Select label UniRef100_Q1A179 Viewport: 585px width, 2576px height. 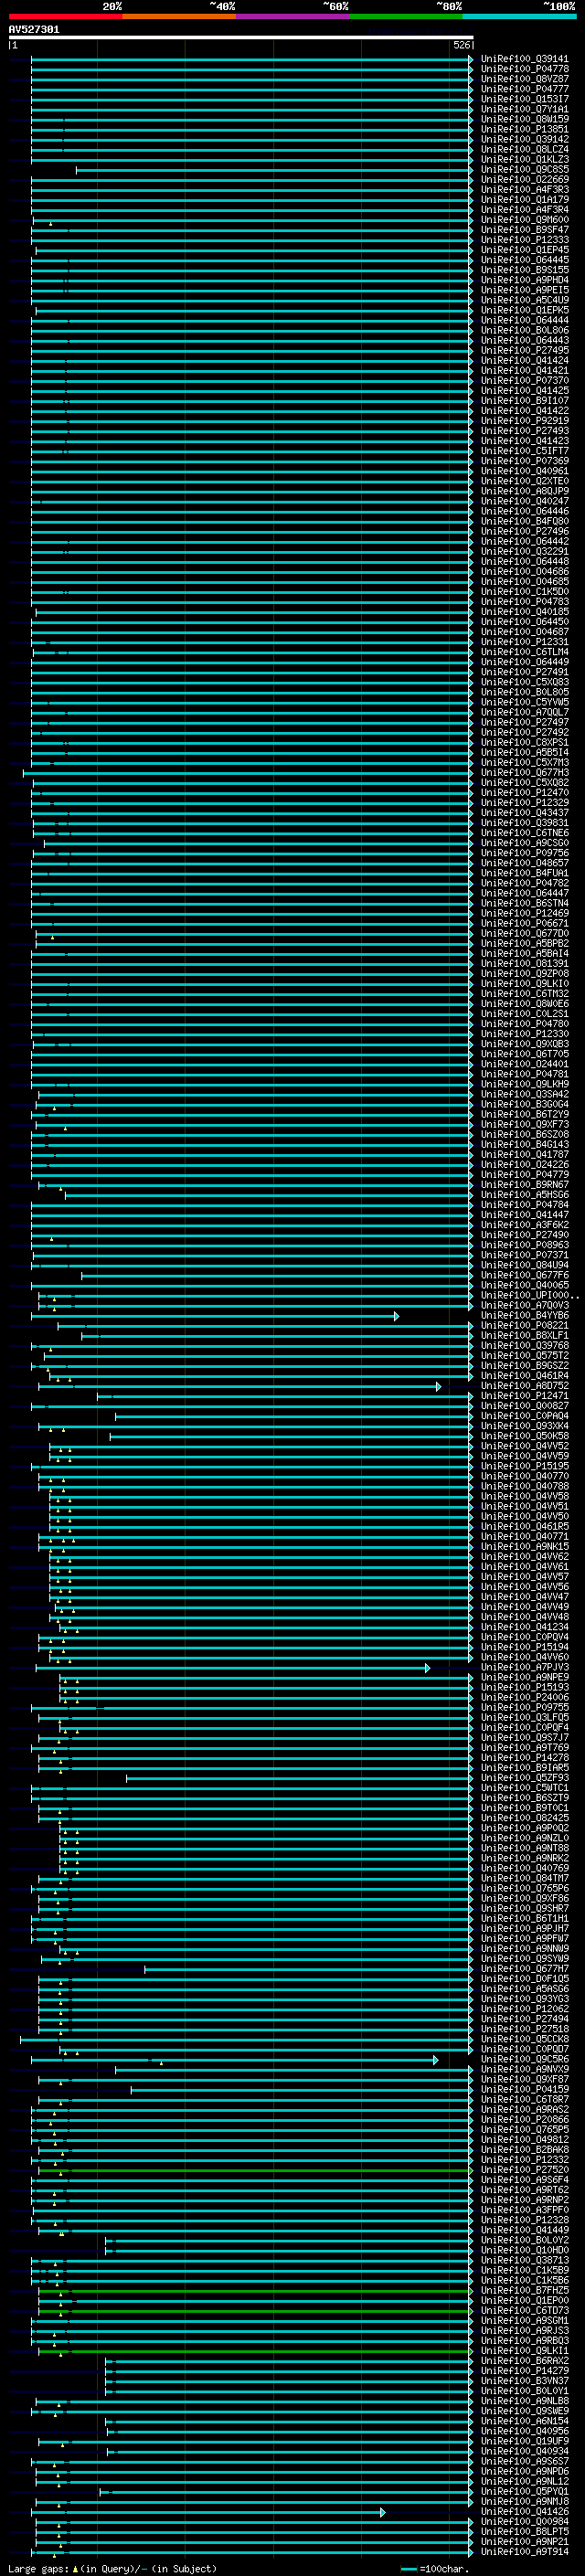click(x=525, y=199)
